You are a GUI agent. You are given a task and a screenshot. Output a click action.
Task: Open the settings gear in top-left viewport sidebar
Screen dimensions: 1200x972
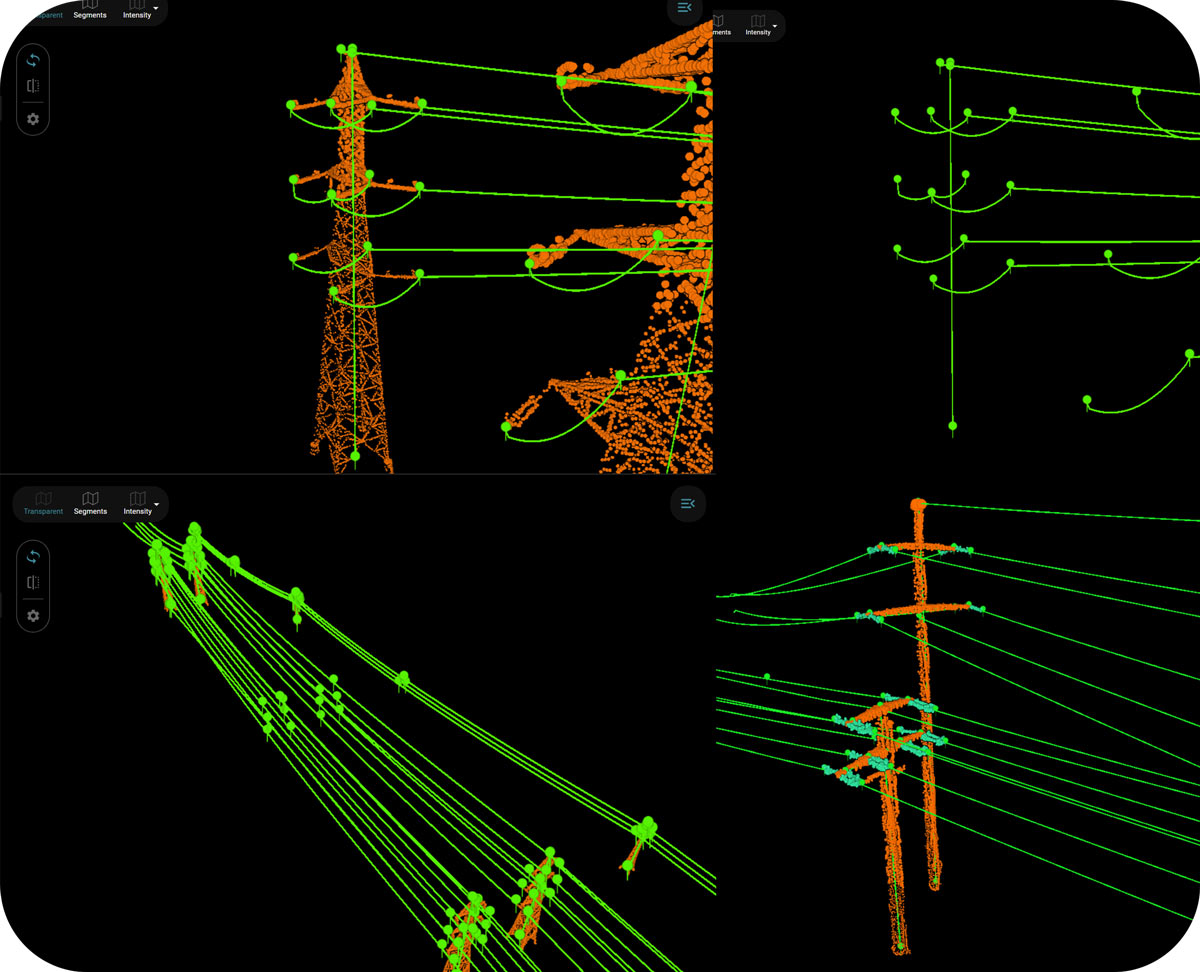click(33, 120)
